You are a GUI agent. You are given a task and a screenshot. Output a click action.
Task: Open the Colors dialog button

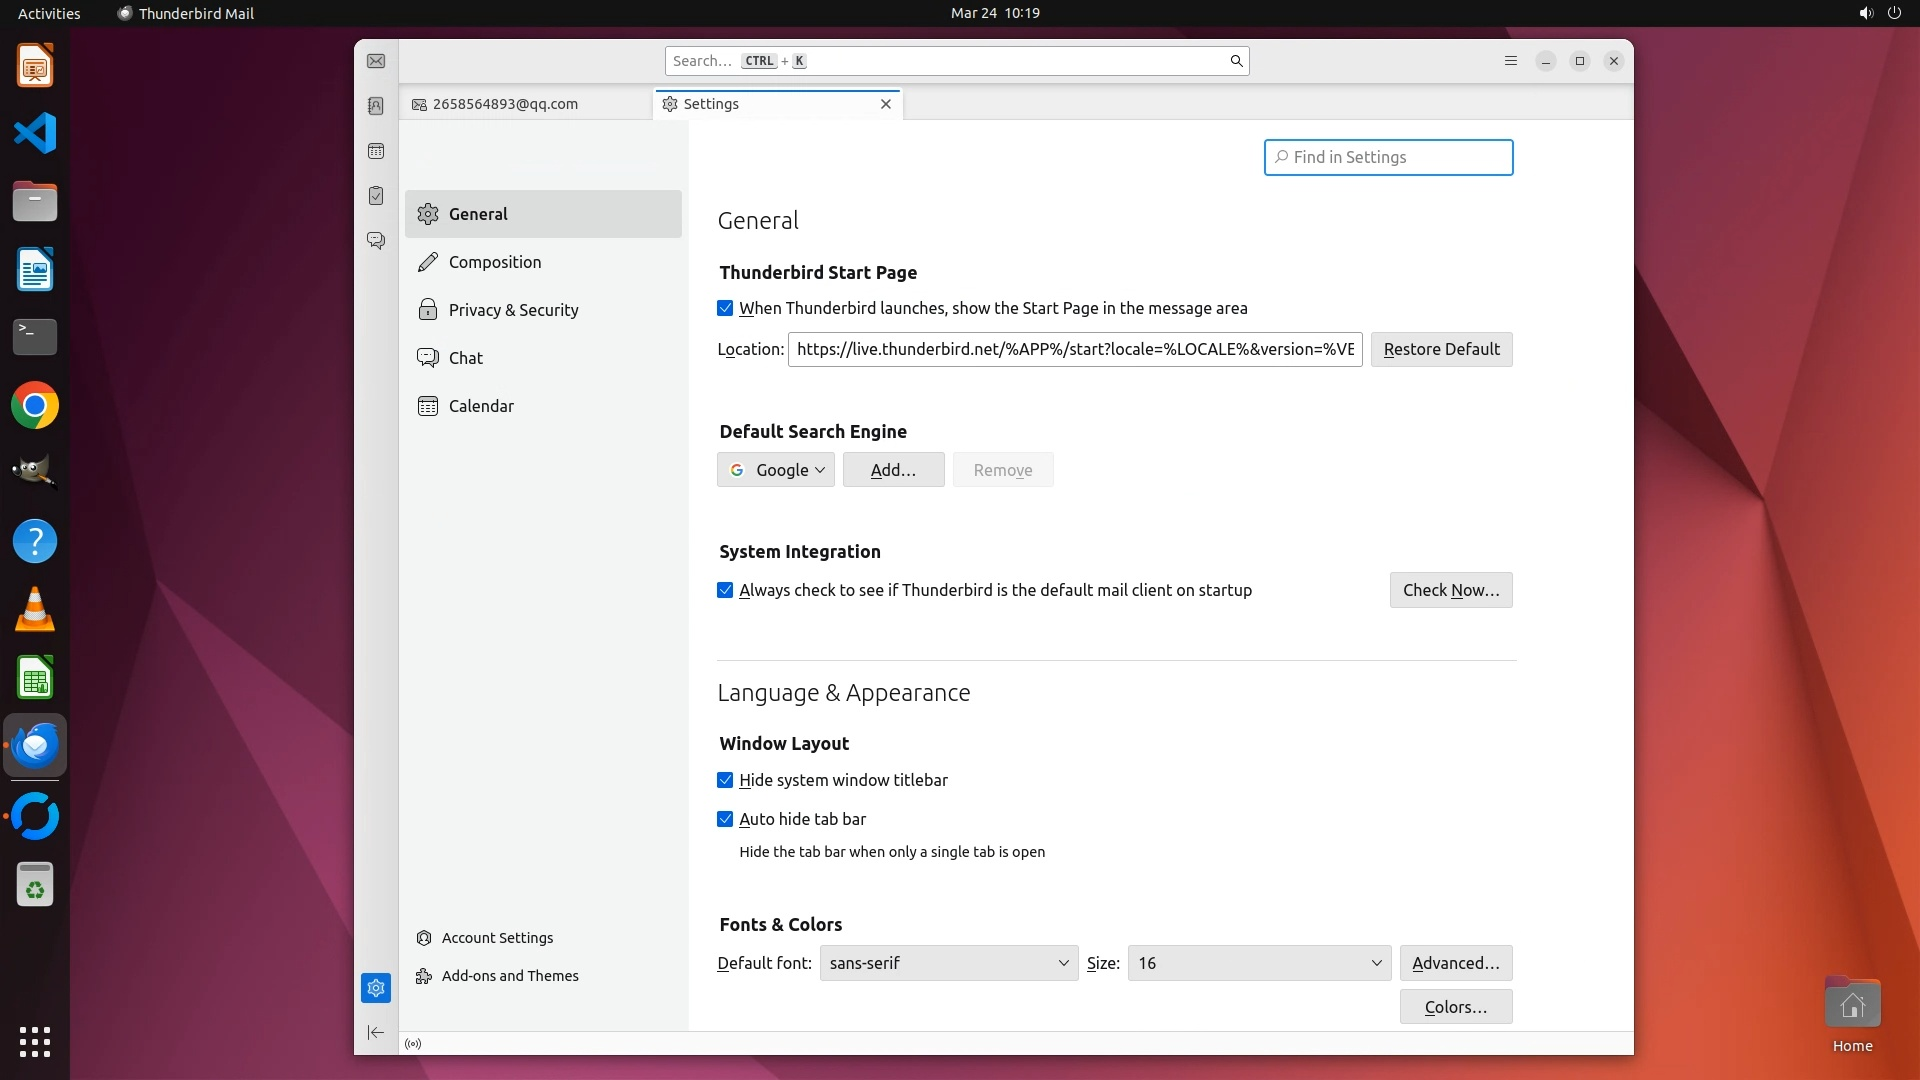click(x=1455, y=1007)
